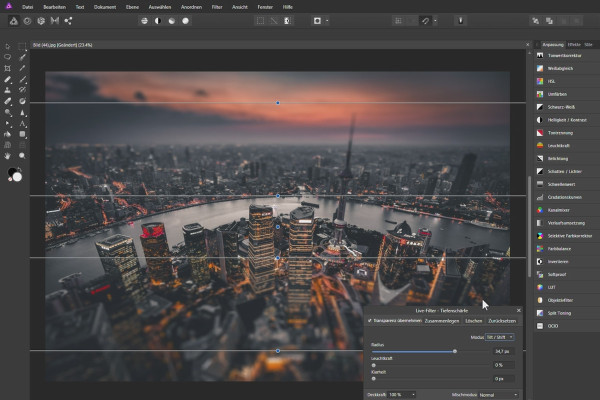Viewport: 600px width, 400px height.
Task: Select the View hand tool
Action: [8, 156]
